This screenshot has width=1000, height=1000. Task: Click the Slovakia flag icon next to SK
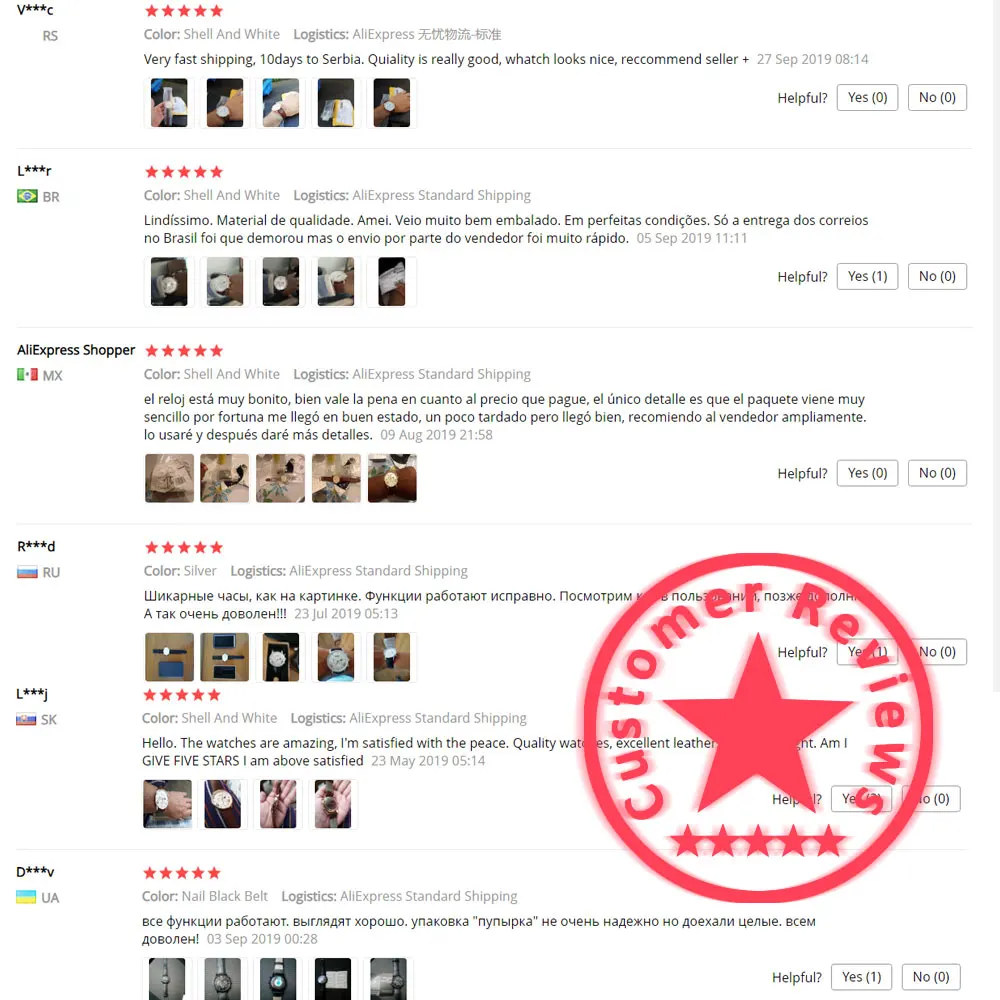[x=26, y=719]
